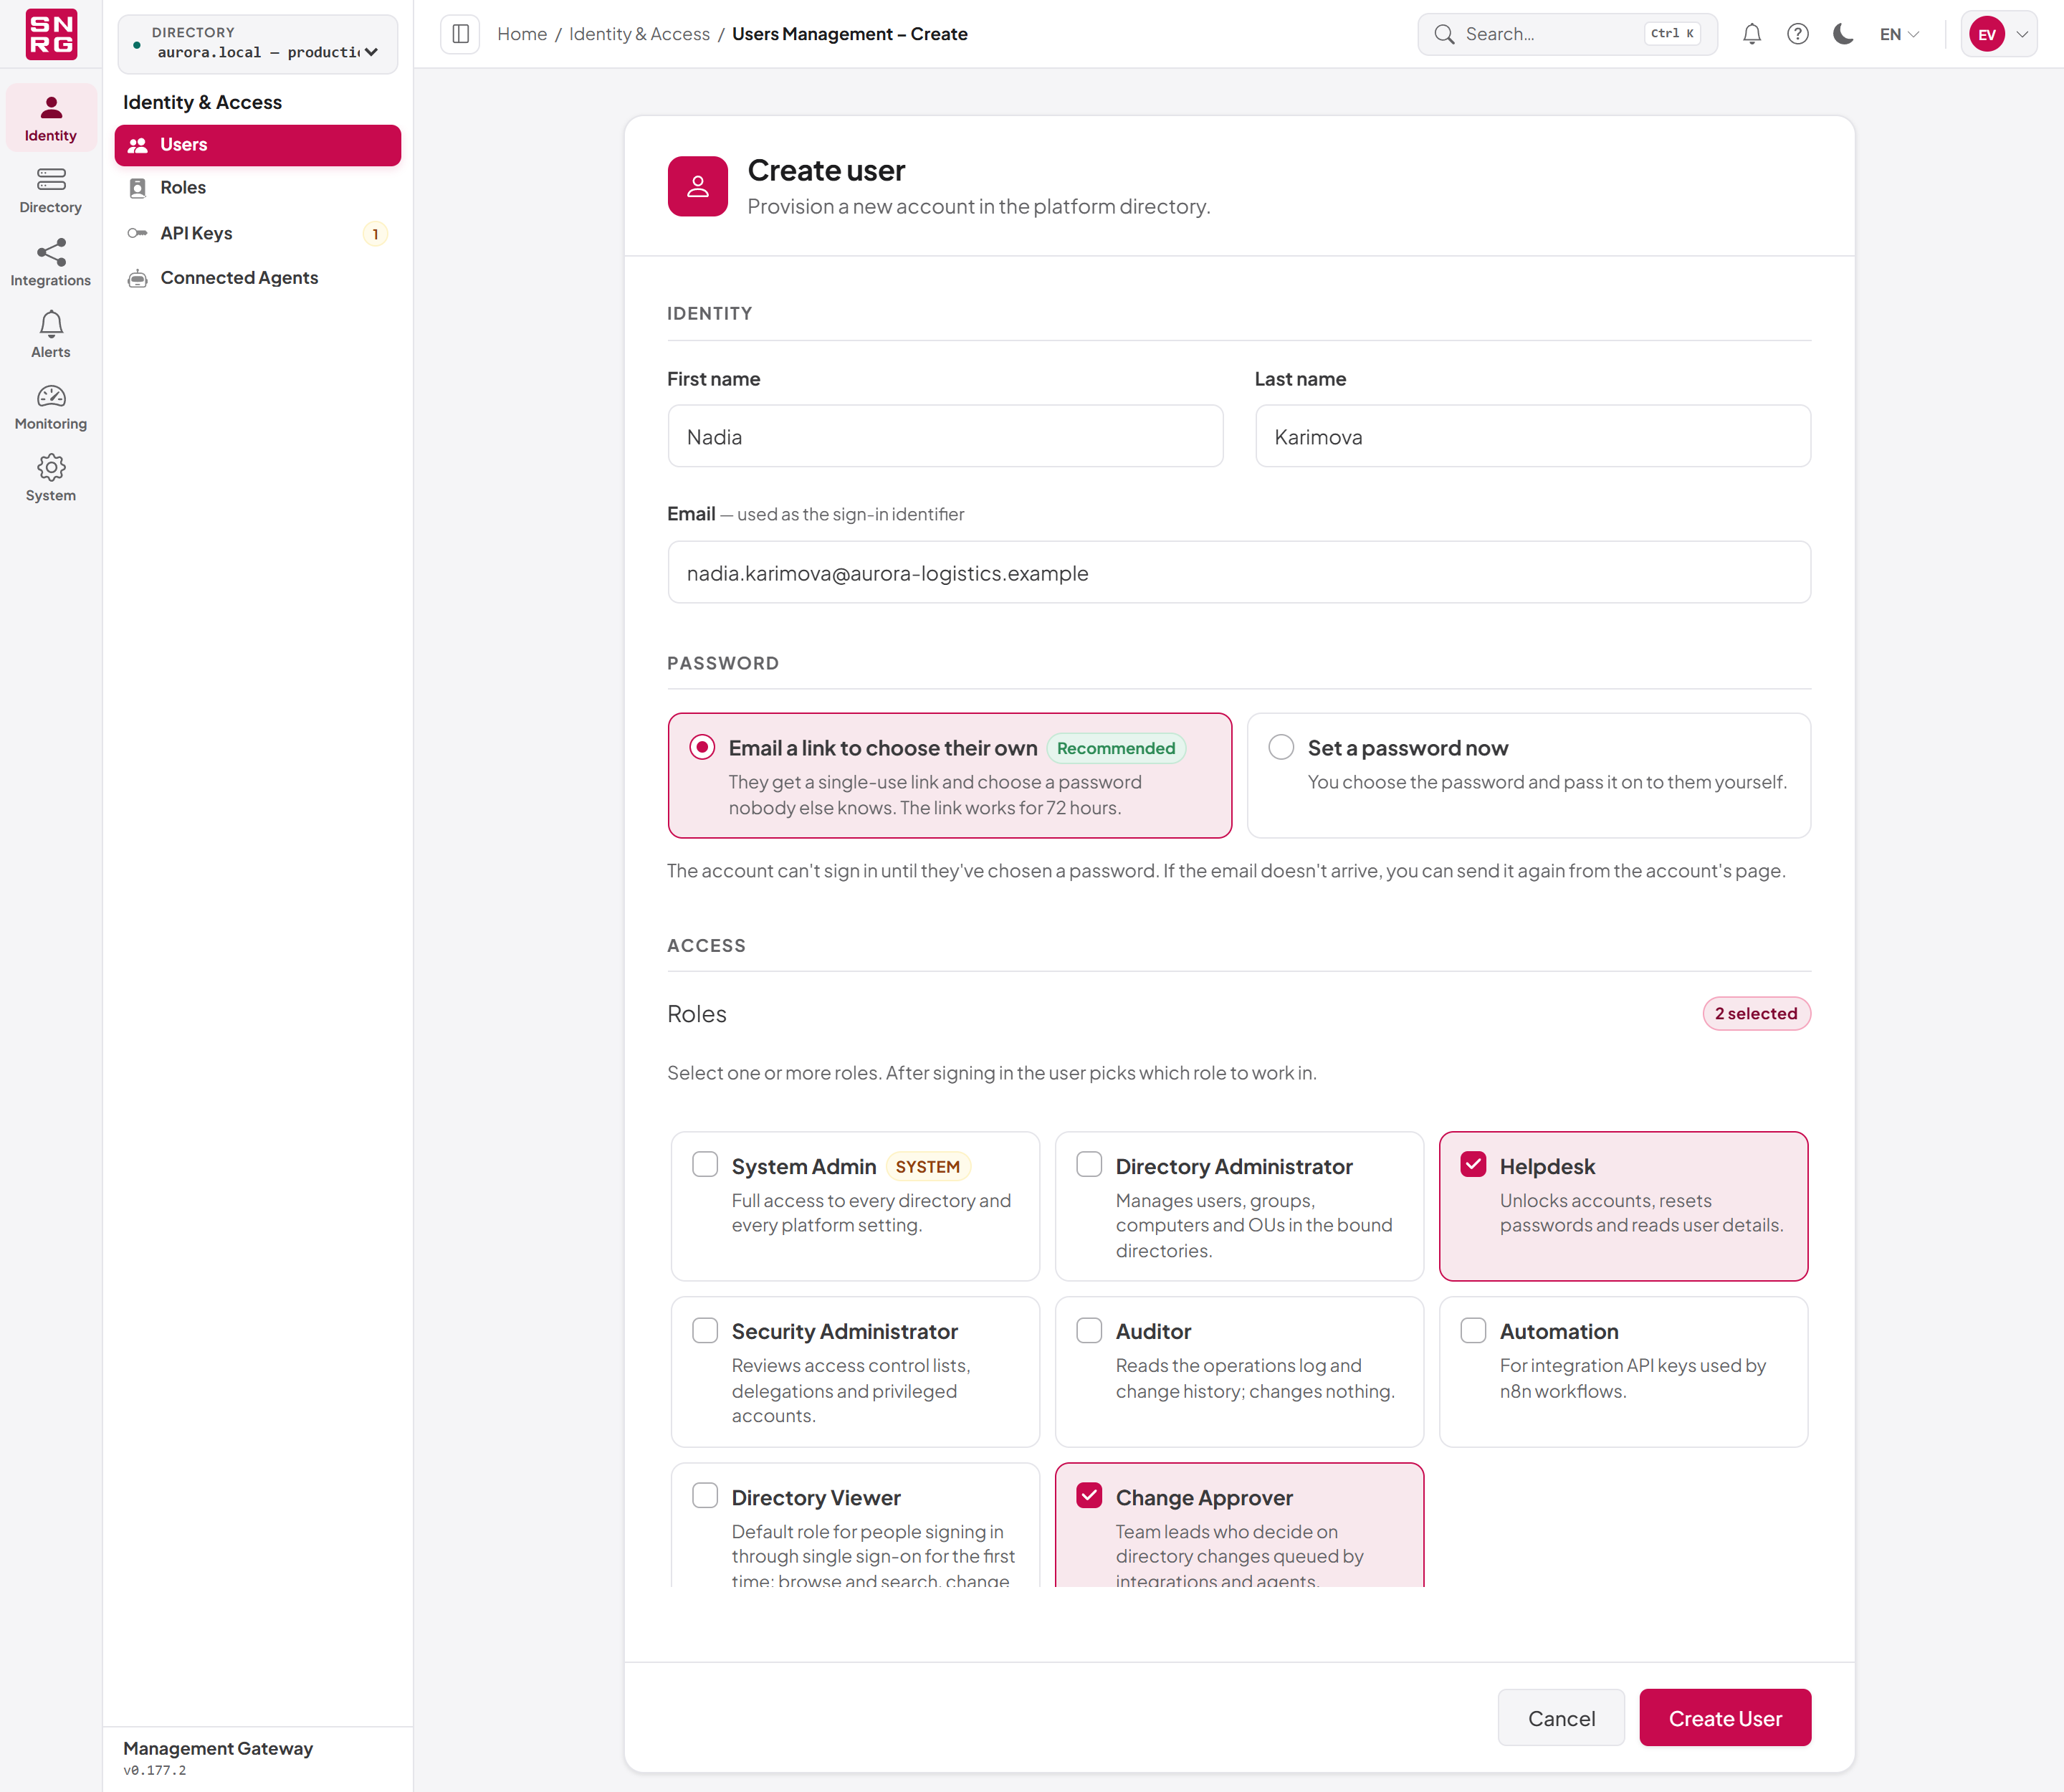This screenshot has height=1792, width=2064.
Task: Follow the Home breadcrumb link
Action: [522, 34]
